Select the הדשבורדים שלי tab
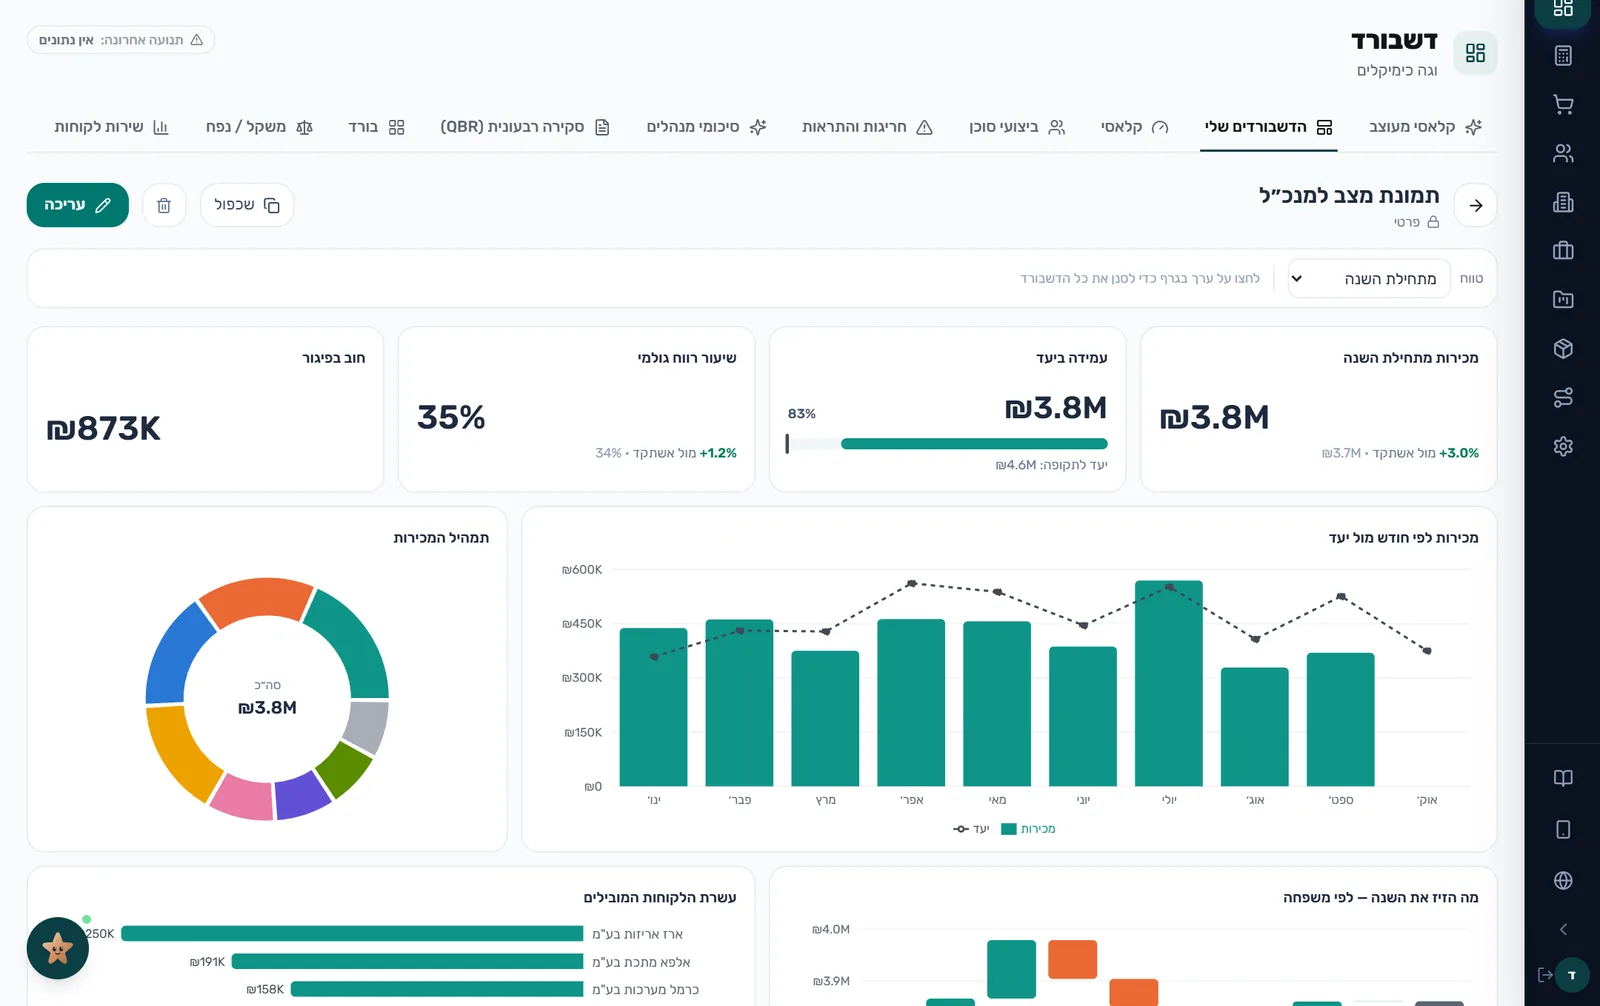1600x1006 pixels. point(1268,127)
